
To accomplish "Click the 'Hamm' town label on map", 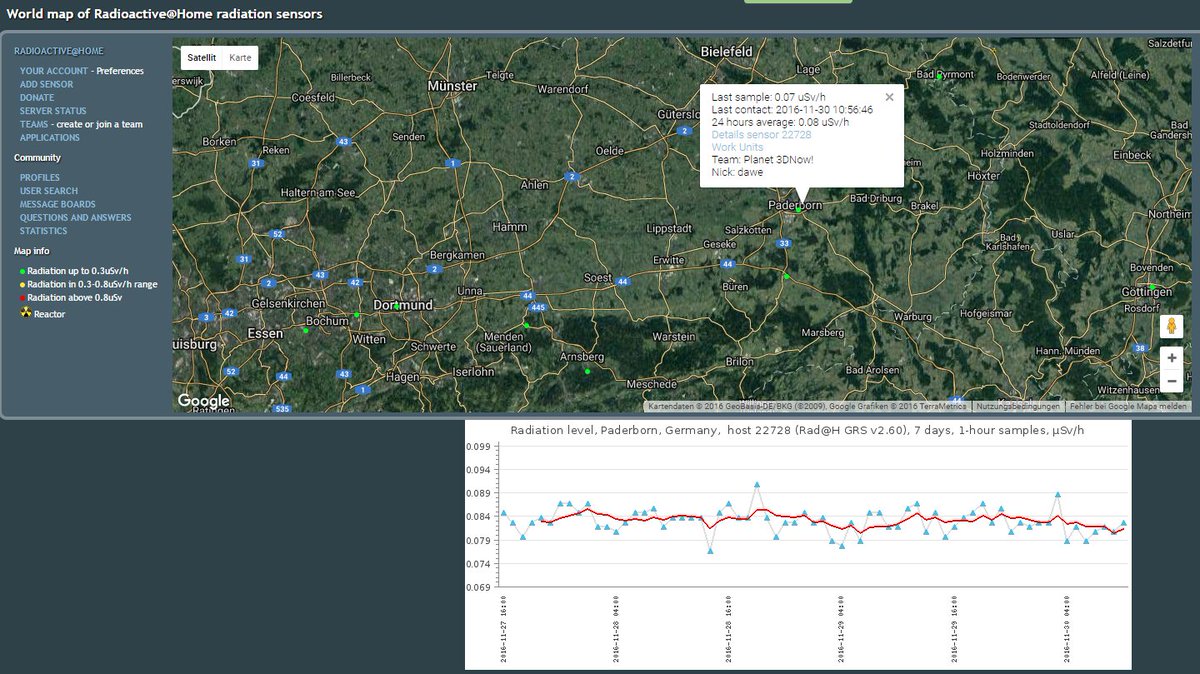I will (x=510, y=227).
